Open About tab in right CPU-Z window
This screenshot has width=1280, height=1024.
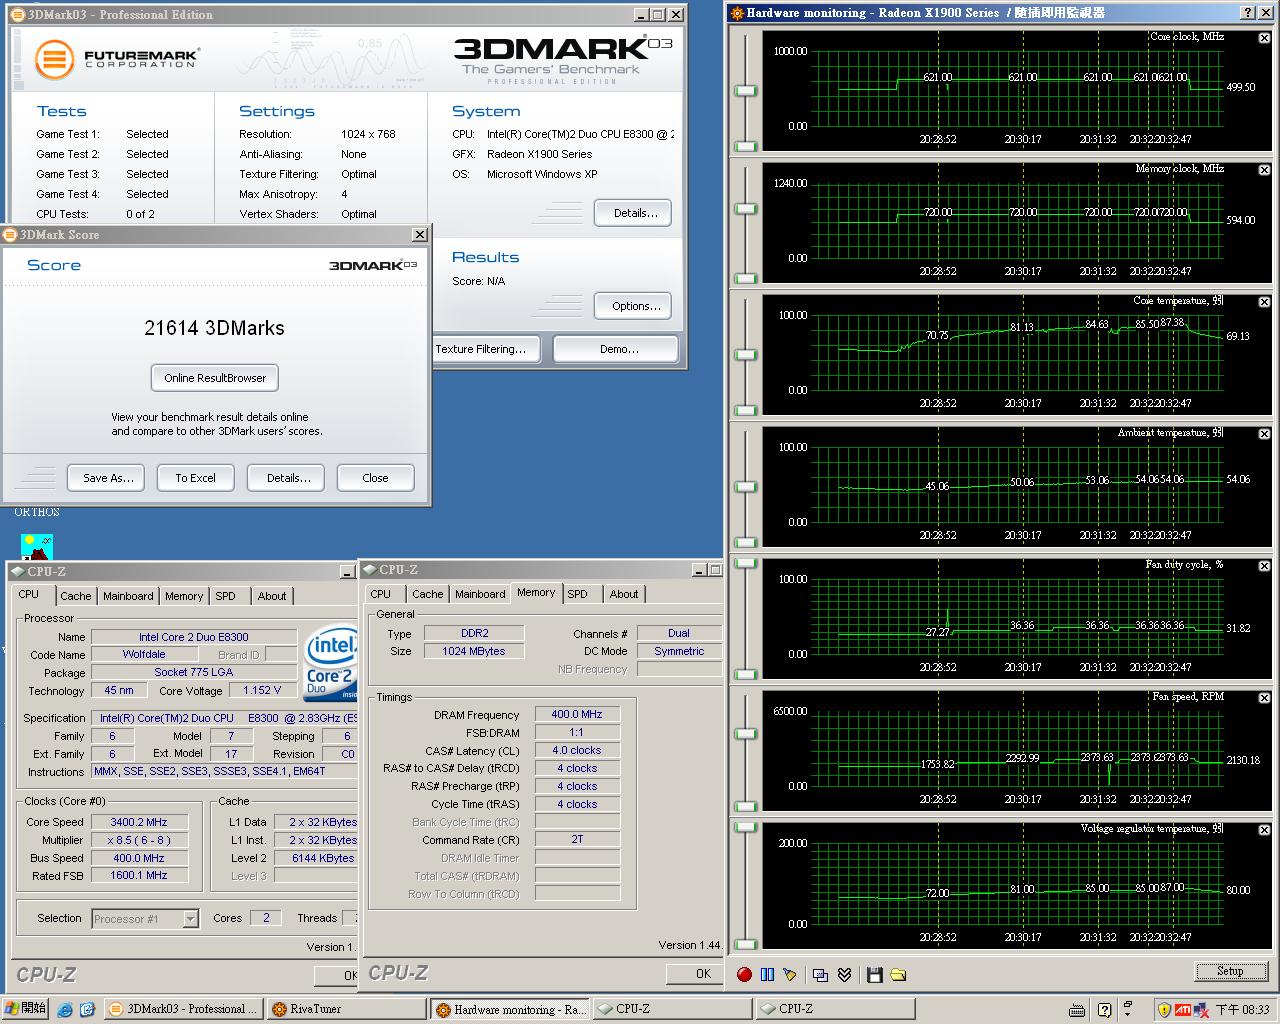pyautogui.click(x=624, y=594)
